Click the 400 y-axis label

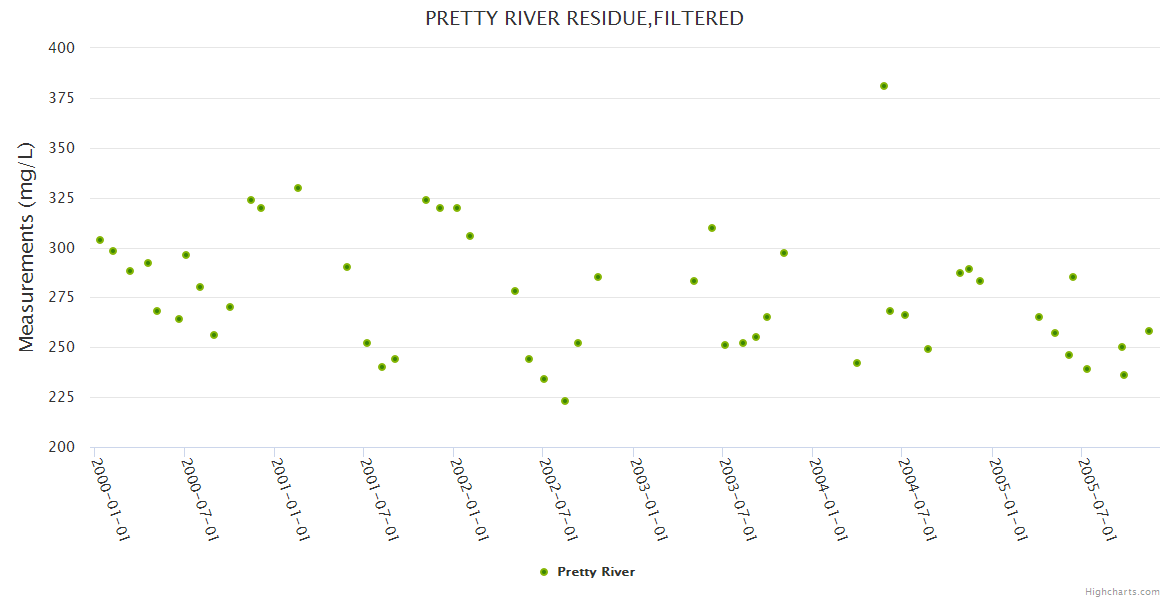[62, 48]
